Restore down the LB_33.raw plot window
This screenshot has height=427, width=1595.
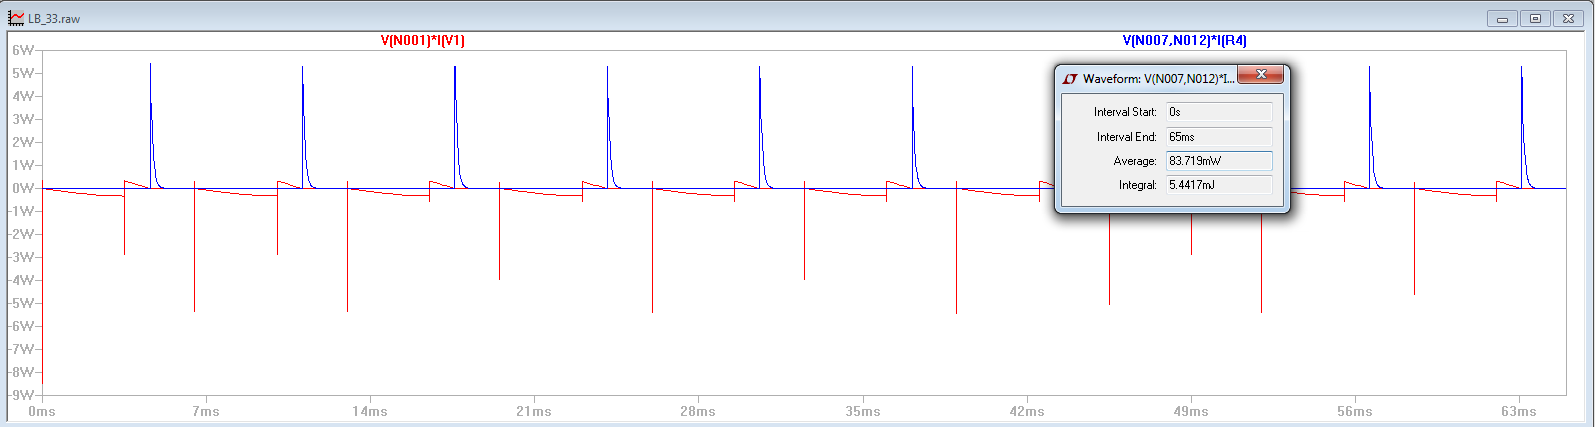pos(1535,18)
